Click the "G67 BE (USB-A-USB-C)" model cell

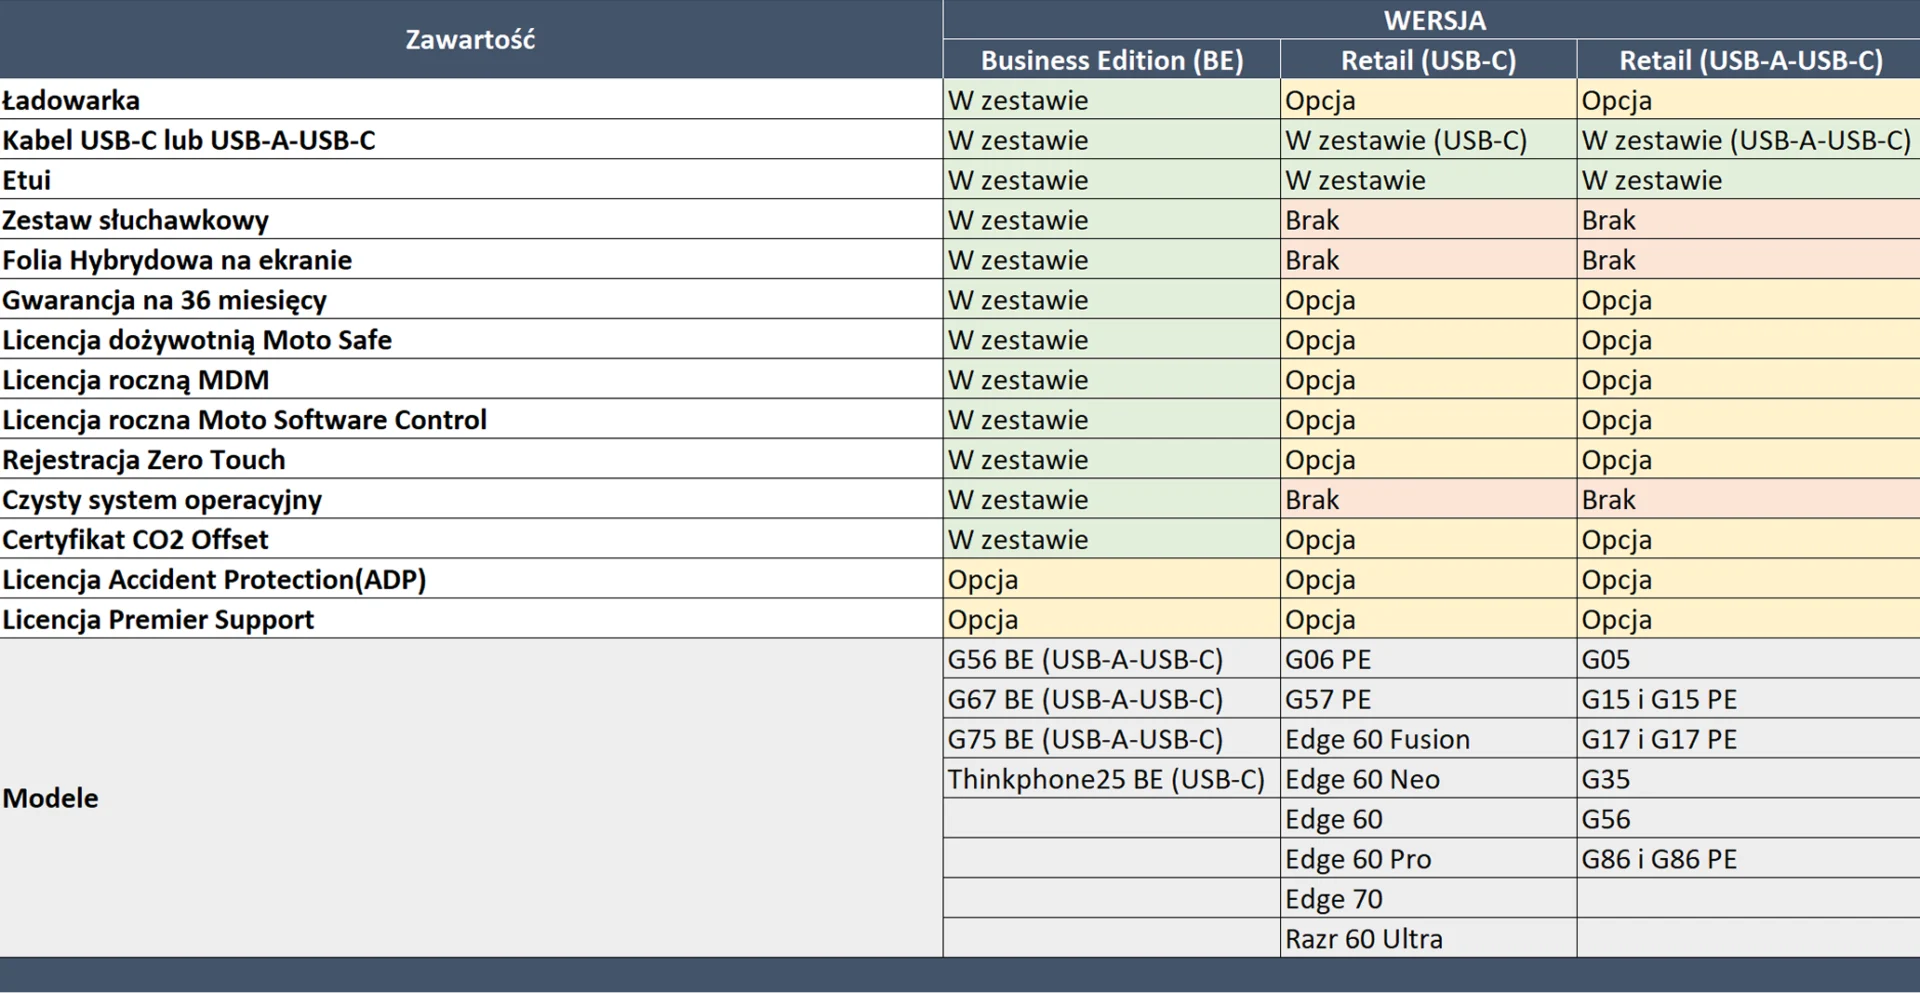1112,700
